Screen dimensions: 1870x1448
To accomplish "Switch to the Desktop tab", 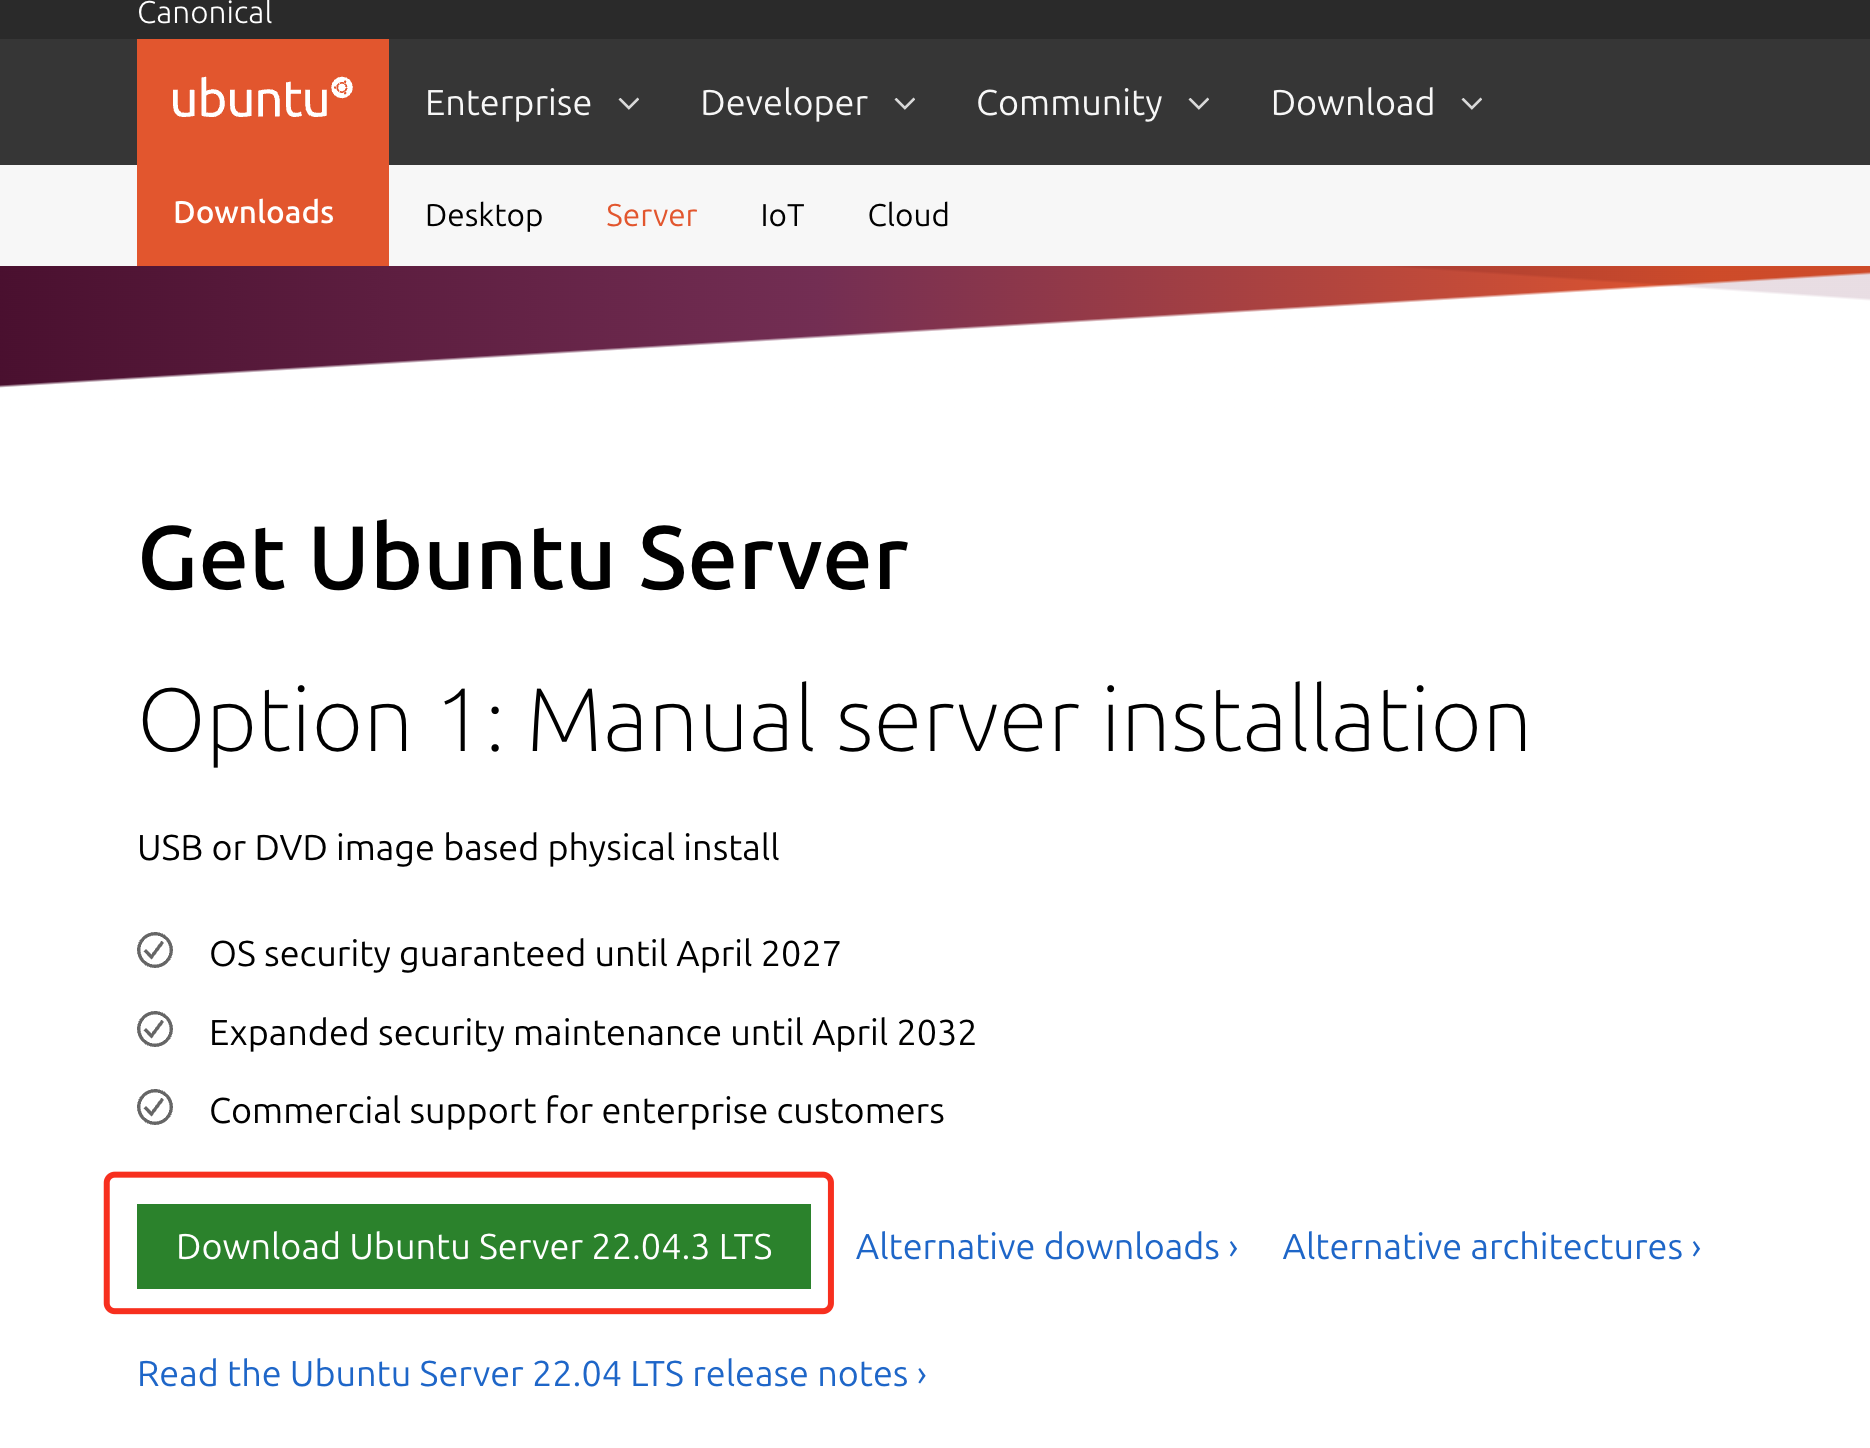I will (484, 214).
